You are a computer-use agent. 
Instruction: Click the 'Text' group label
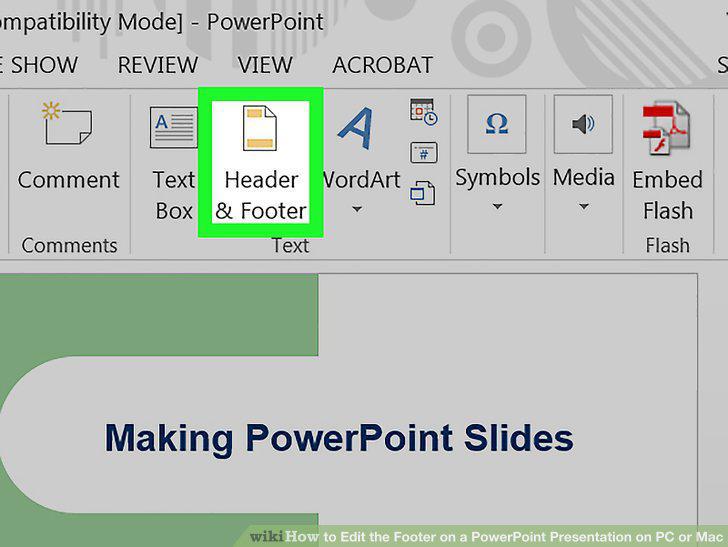291,246
